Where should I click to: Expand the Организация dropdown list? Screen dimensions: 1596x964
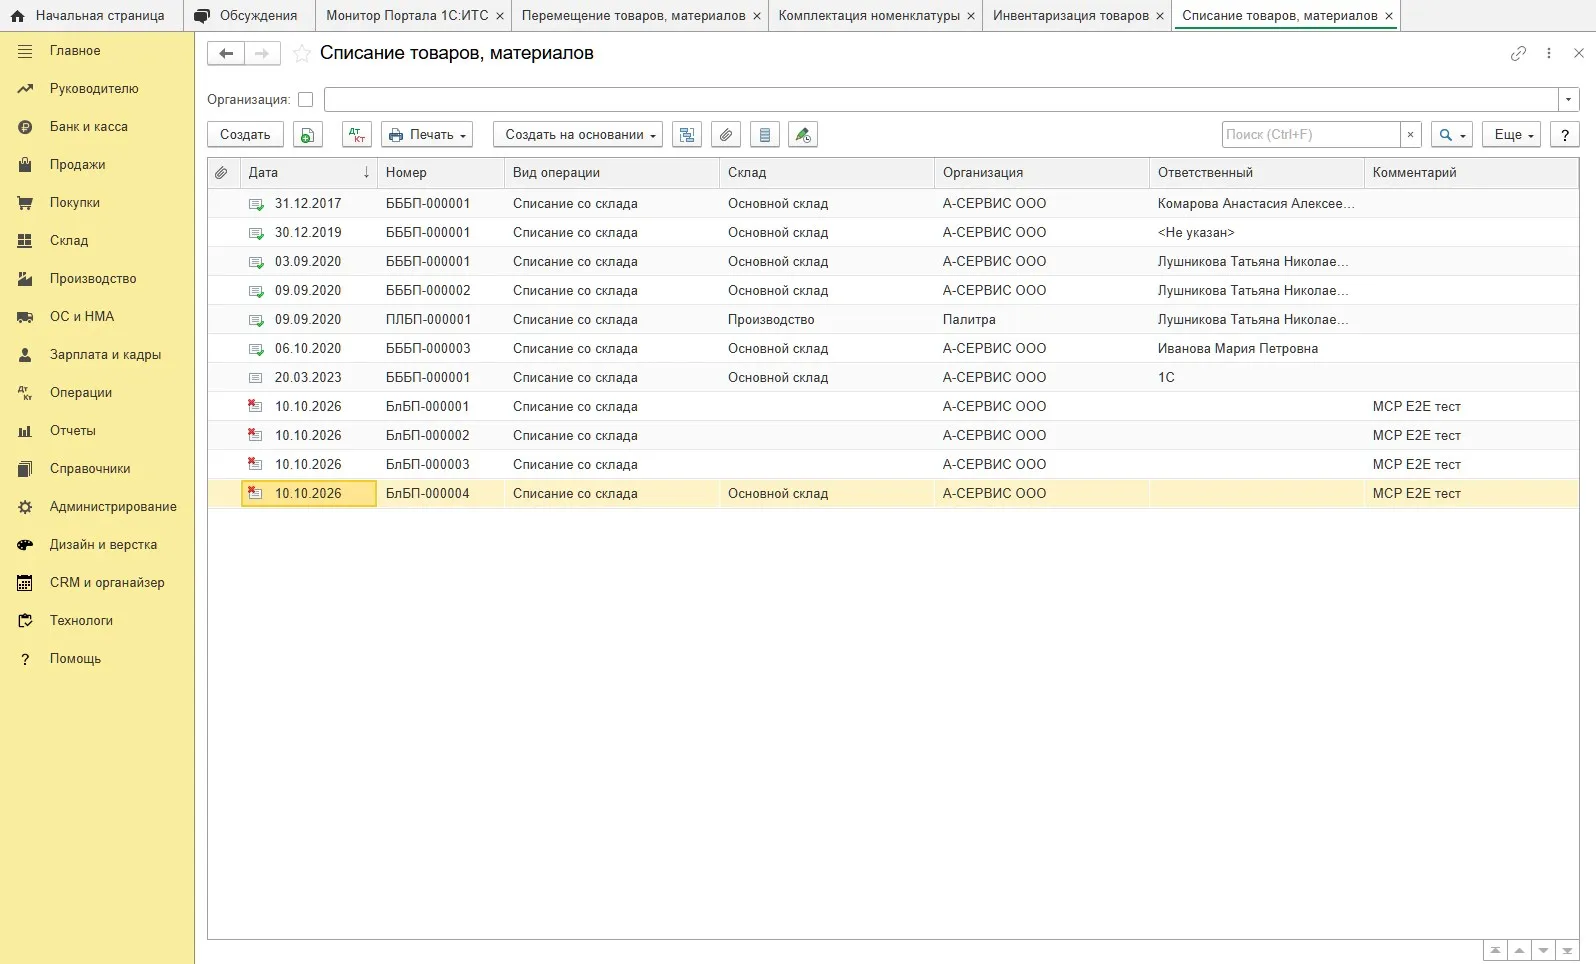pyautogui.click(x=1568, y=100)
